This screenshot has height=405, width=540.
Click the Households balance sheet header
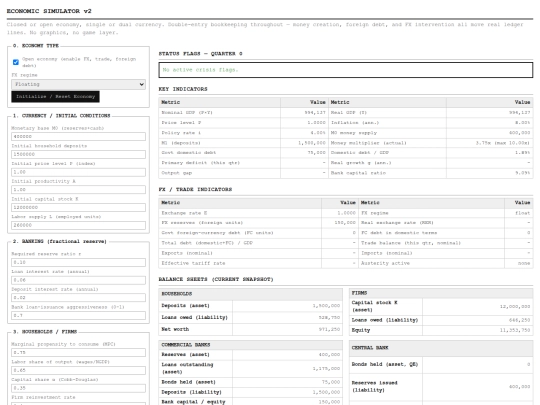(x=251, y=294)
